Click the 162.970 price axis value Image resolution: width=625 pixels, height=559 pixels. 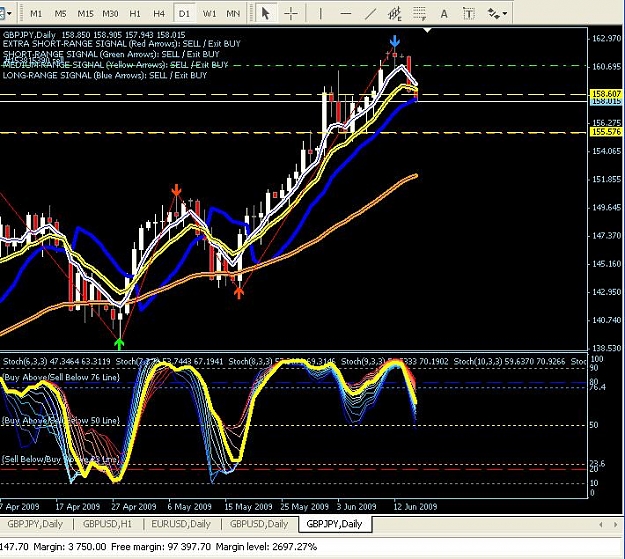click(x=607, y=38)
